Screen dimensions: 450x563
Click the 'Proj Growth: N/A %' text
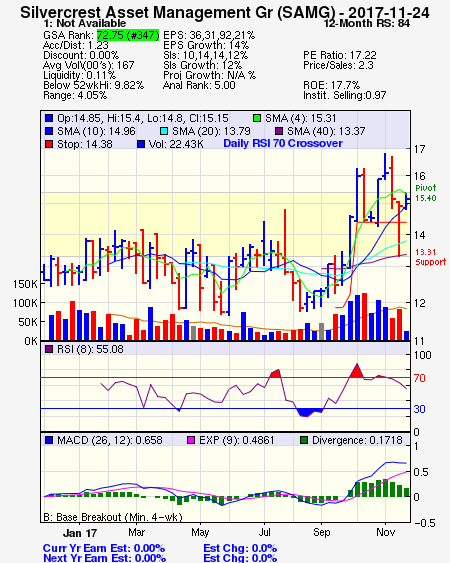coord(209,75)
